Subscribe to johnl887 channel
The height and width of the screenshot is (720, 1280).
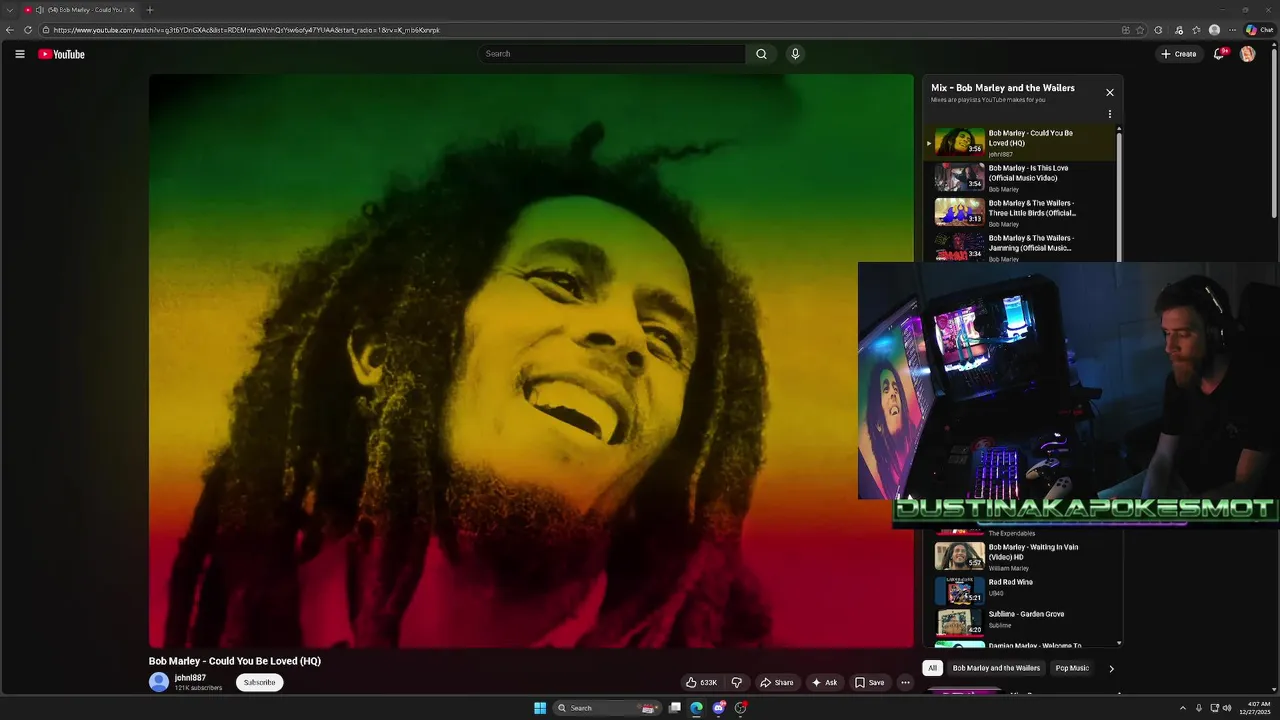click(260, 682)
